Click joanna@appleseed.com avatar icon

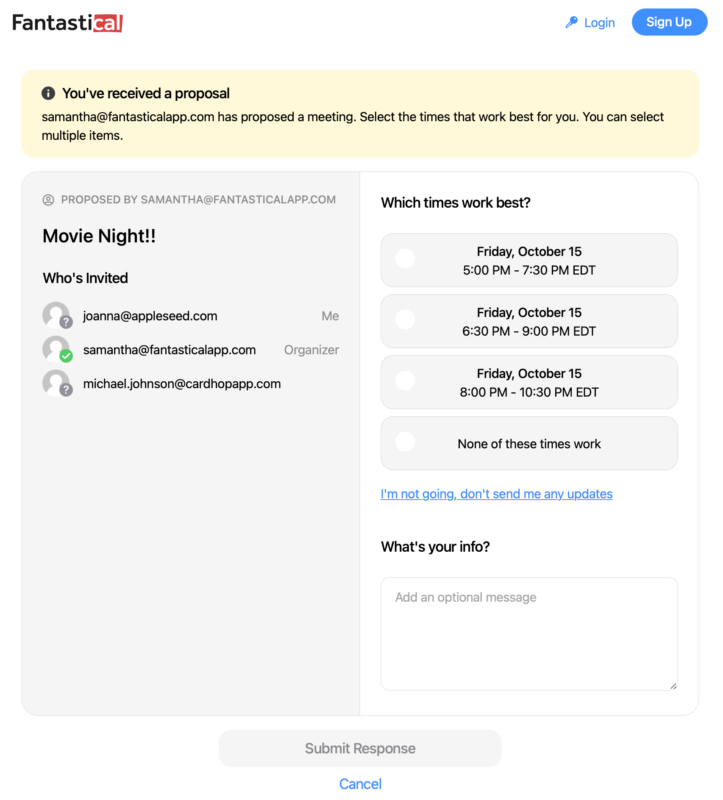click(x=57, y=316)
